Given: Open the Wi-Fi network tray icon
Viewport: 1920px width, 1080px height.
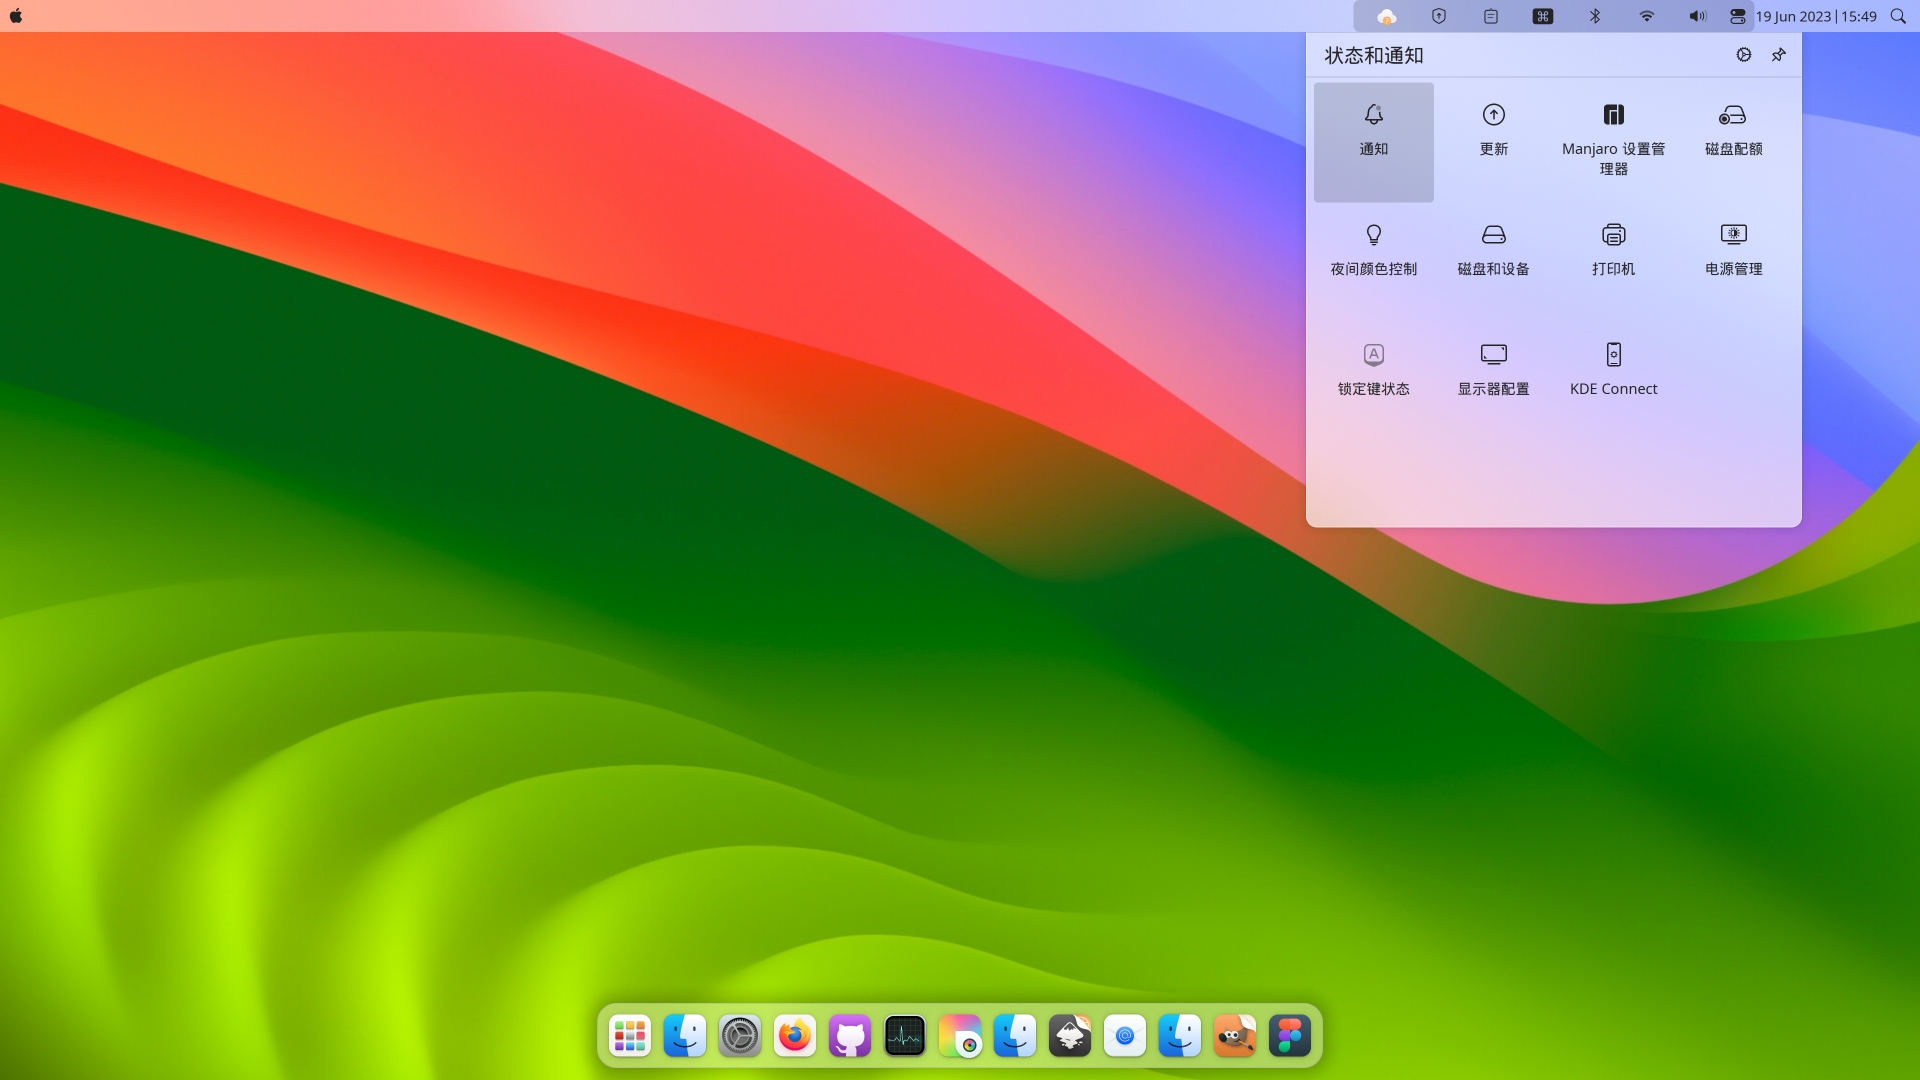Looking at the screenshot, I should point(1646,16).
